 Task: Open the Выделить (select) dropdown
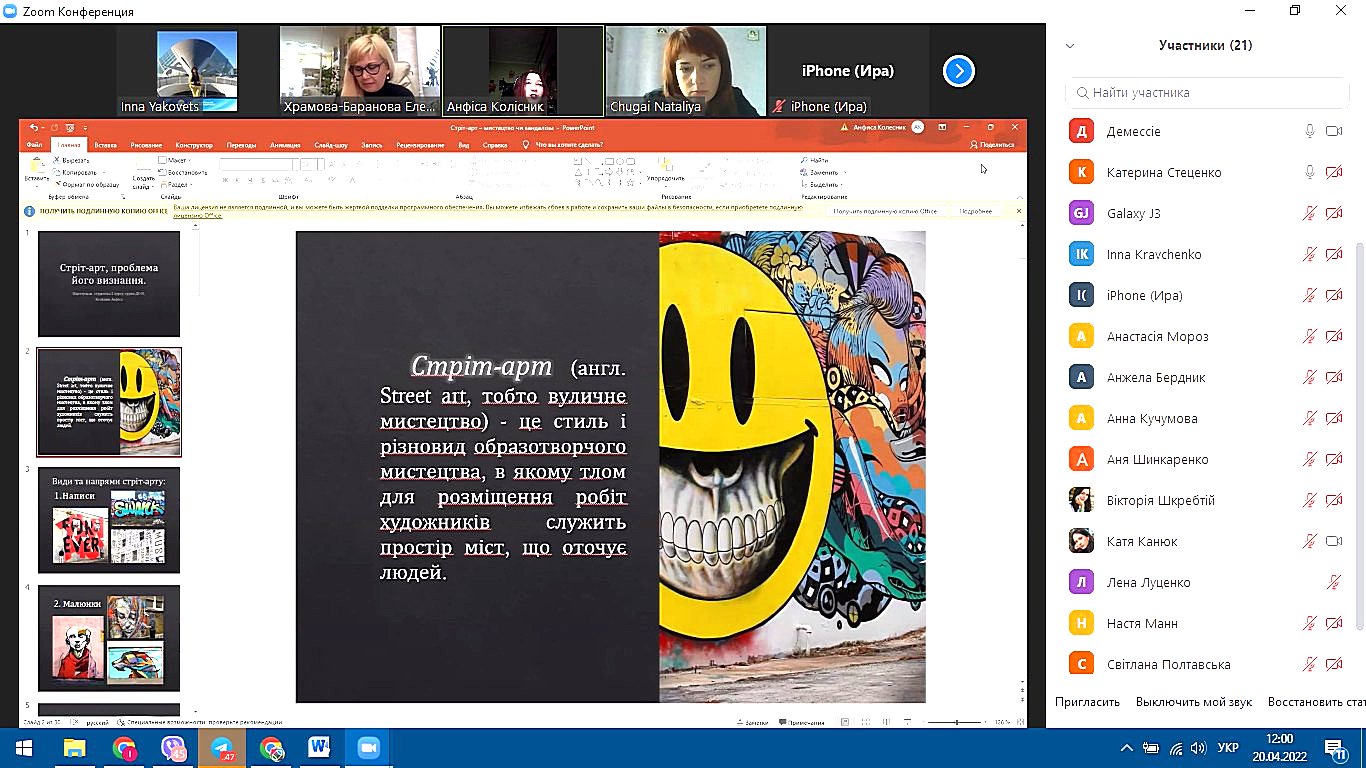(821, 184)
